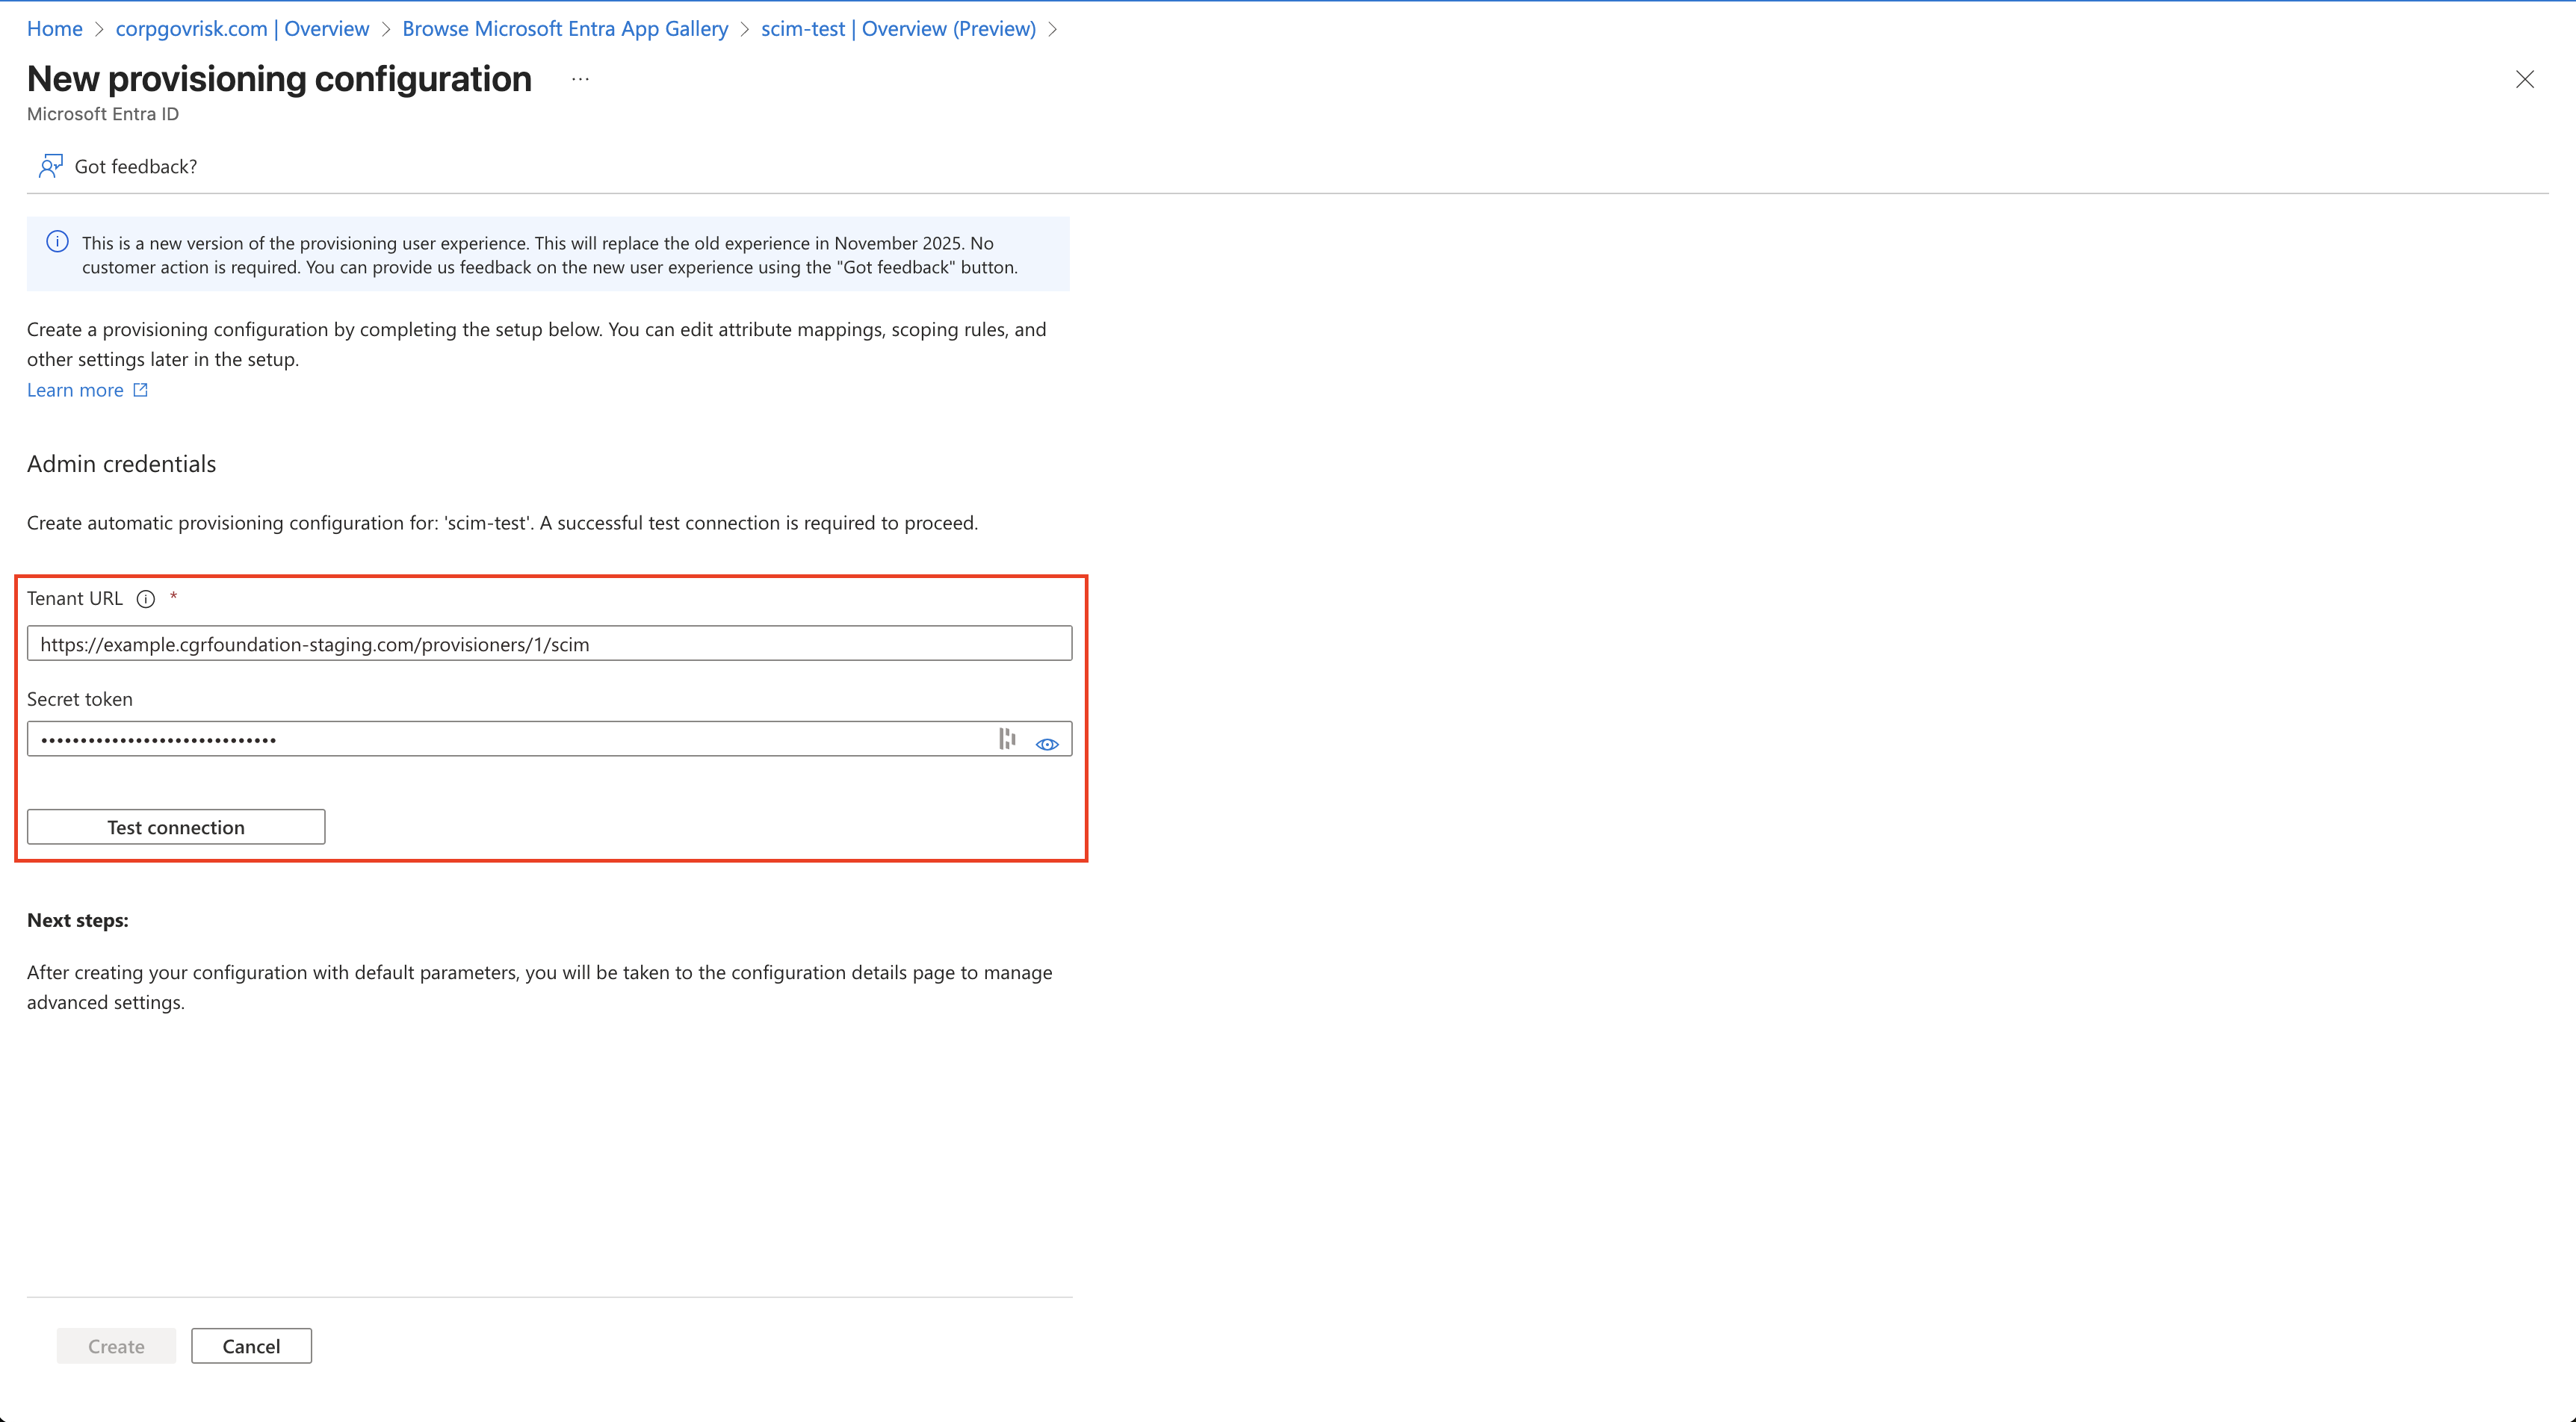Open corpgovrisk.com Overview breadcrumb

click(242, 29)
